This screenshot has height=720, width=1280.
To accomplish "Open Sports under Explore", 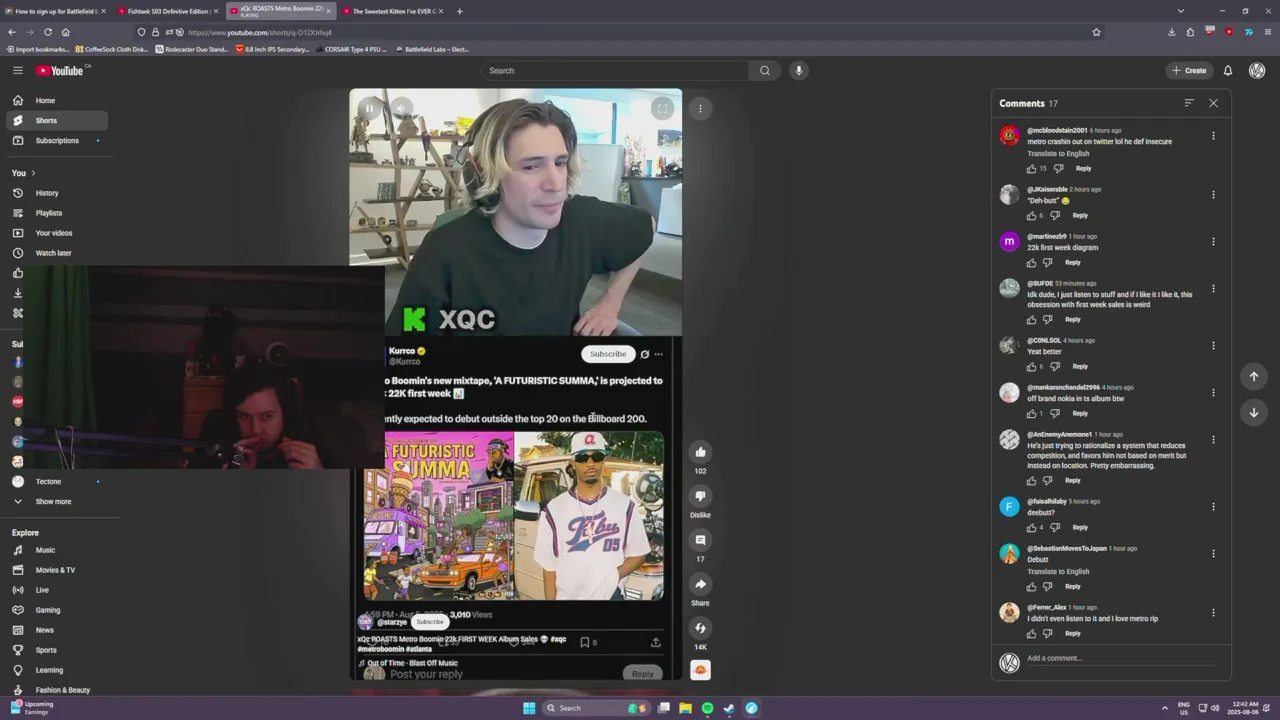I will (x=57, y=650).
